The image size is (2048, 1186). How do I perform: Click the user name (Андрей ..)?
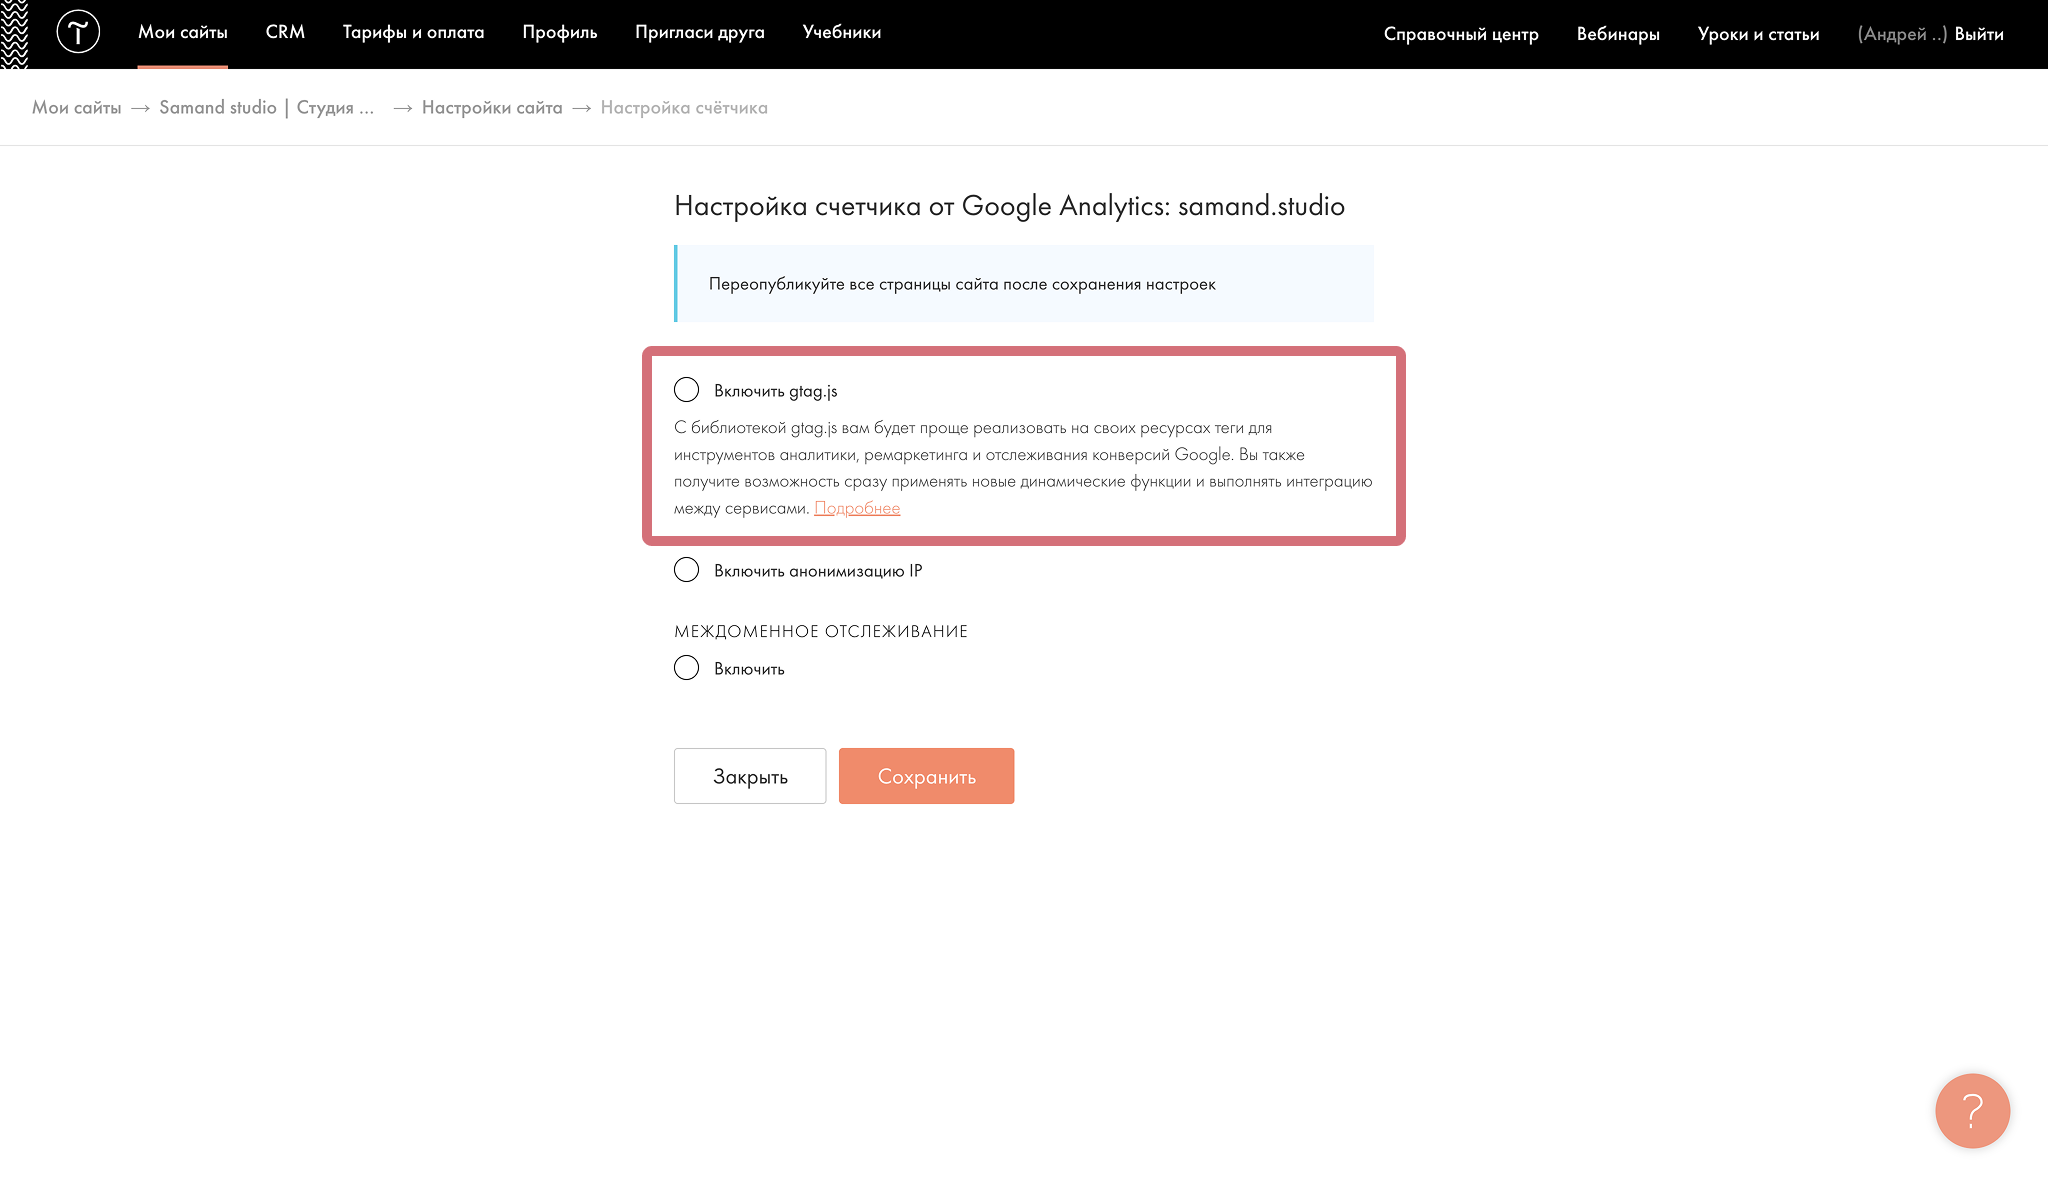point(1902,34)
